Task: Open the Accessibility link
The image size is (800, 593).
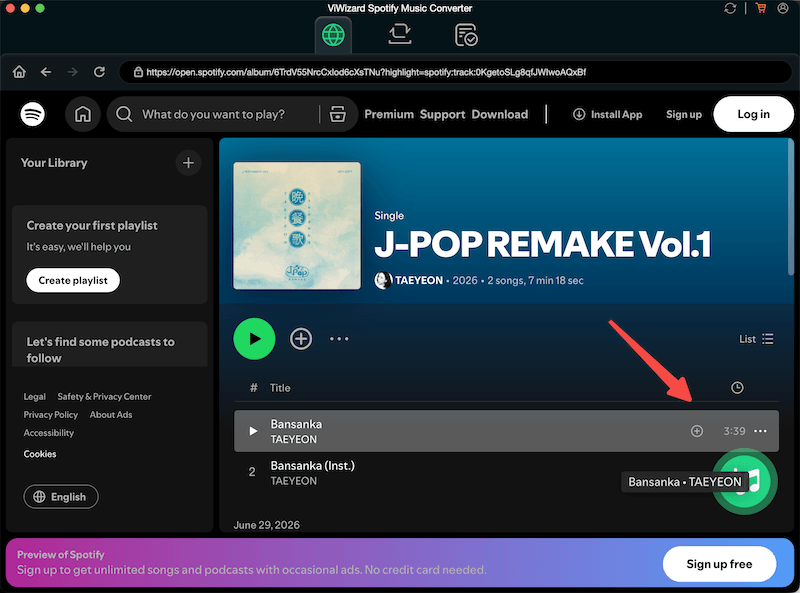Action: click(x=48, y=433)
